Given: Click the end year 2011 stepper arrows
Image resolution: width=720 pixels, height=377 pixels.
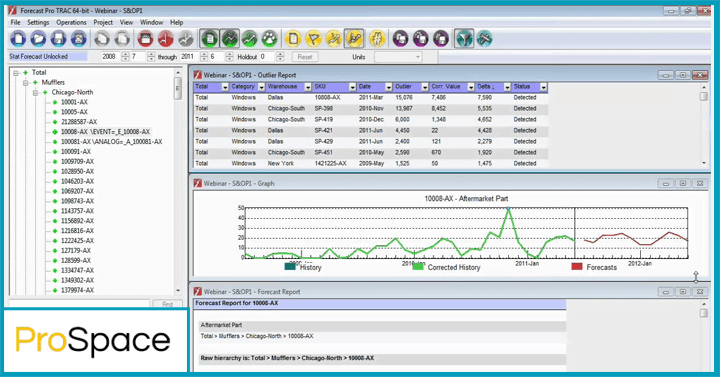Looking at the screenshot, I should click(x=203, y=57).
